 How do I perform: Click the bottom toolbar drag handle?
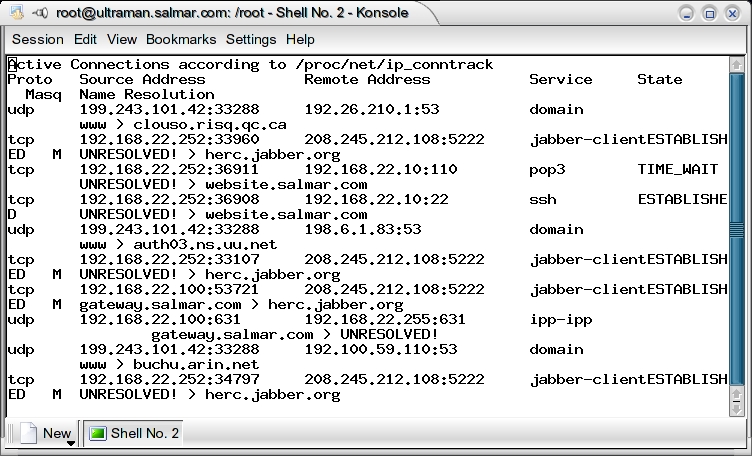pyautogui.click(x=7, y=433)
